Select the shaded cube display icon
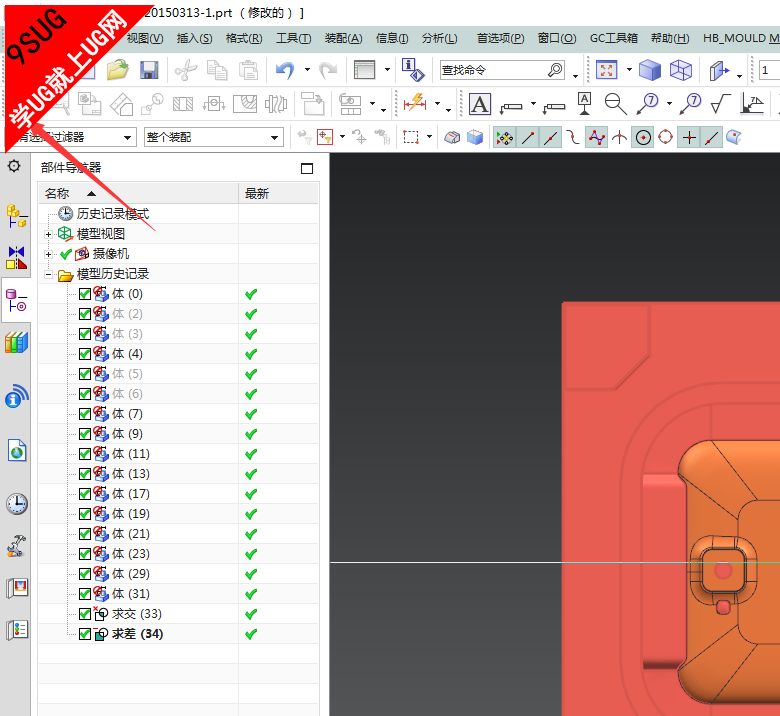 [650, 70]
